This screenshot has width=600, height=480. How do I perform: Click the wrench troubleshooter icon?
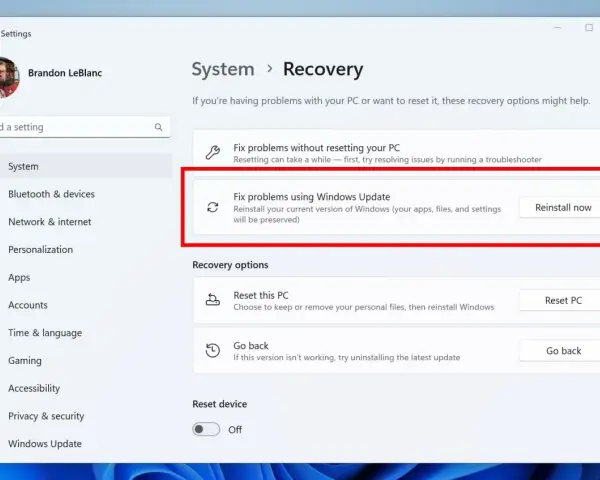(x=213, y=152)
